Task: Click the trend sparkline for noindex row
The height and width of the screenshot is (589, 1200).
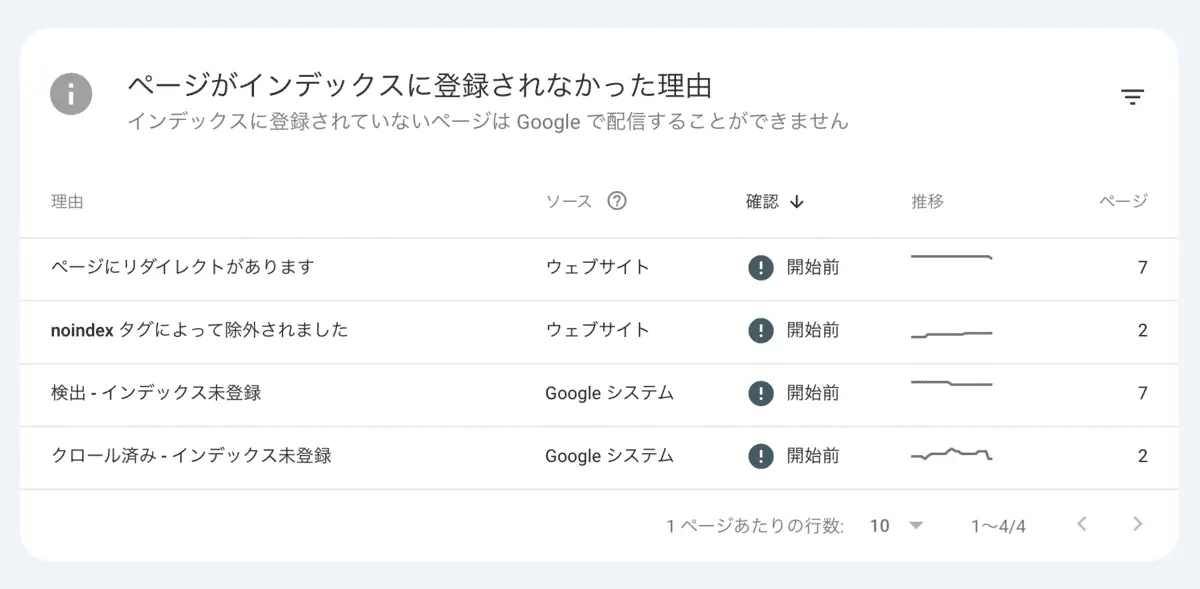Action: (951, 333)
